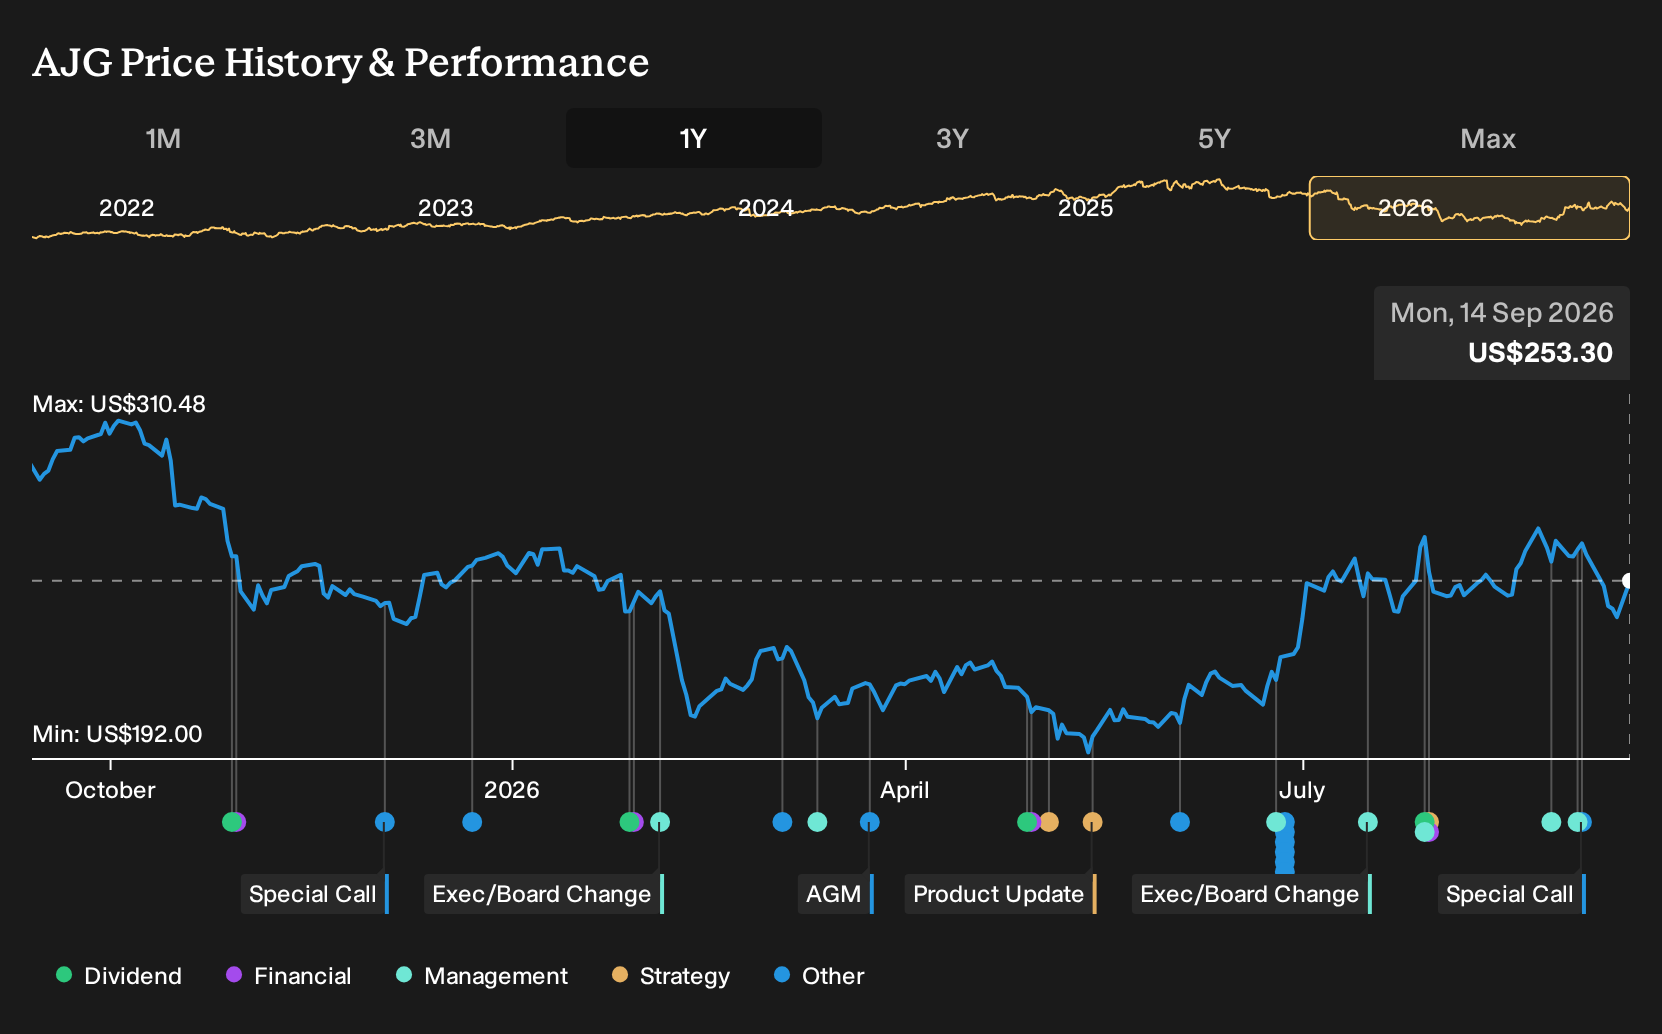
Task: Click the July axis label
Action: click(1302, 790)
